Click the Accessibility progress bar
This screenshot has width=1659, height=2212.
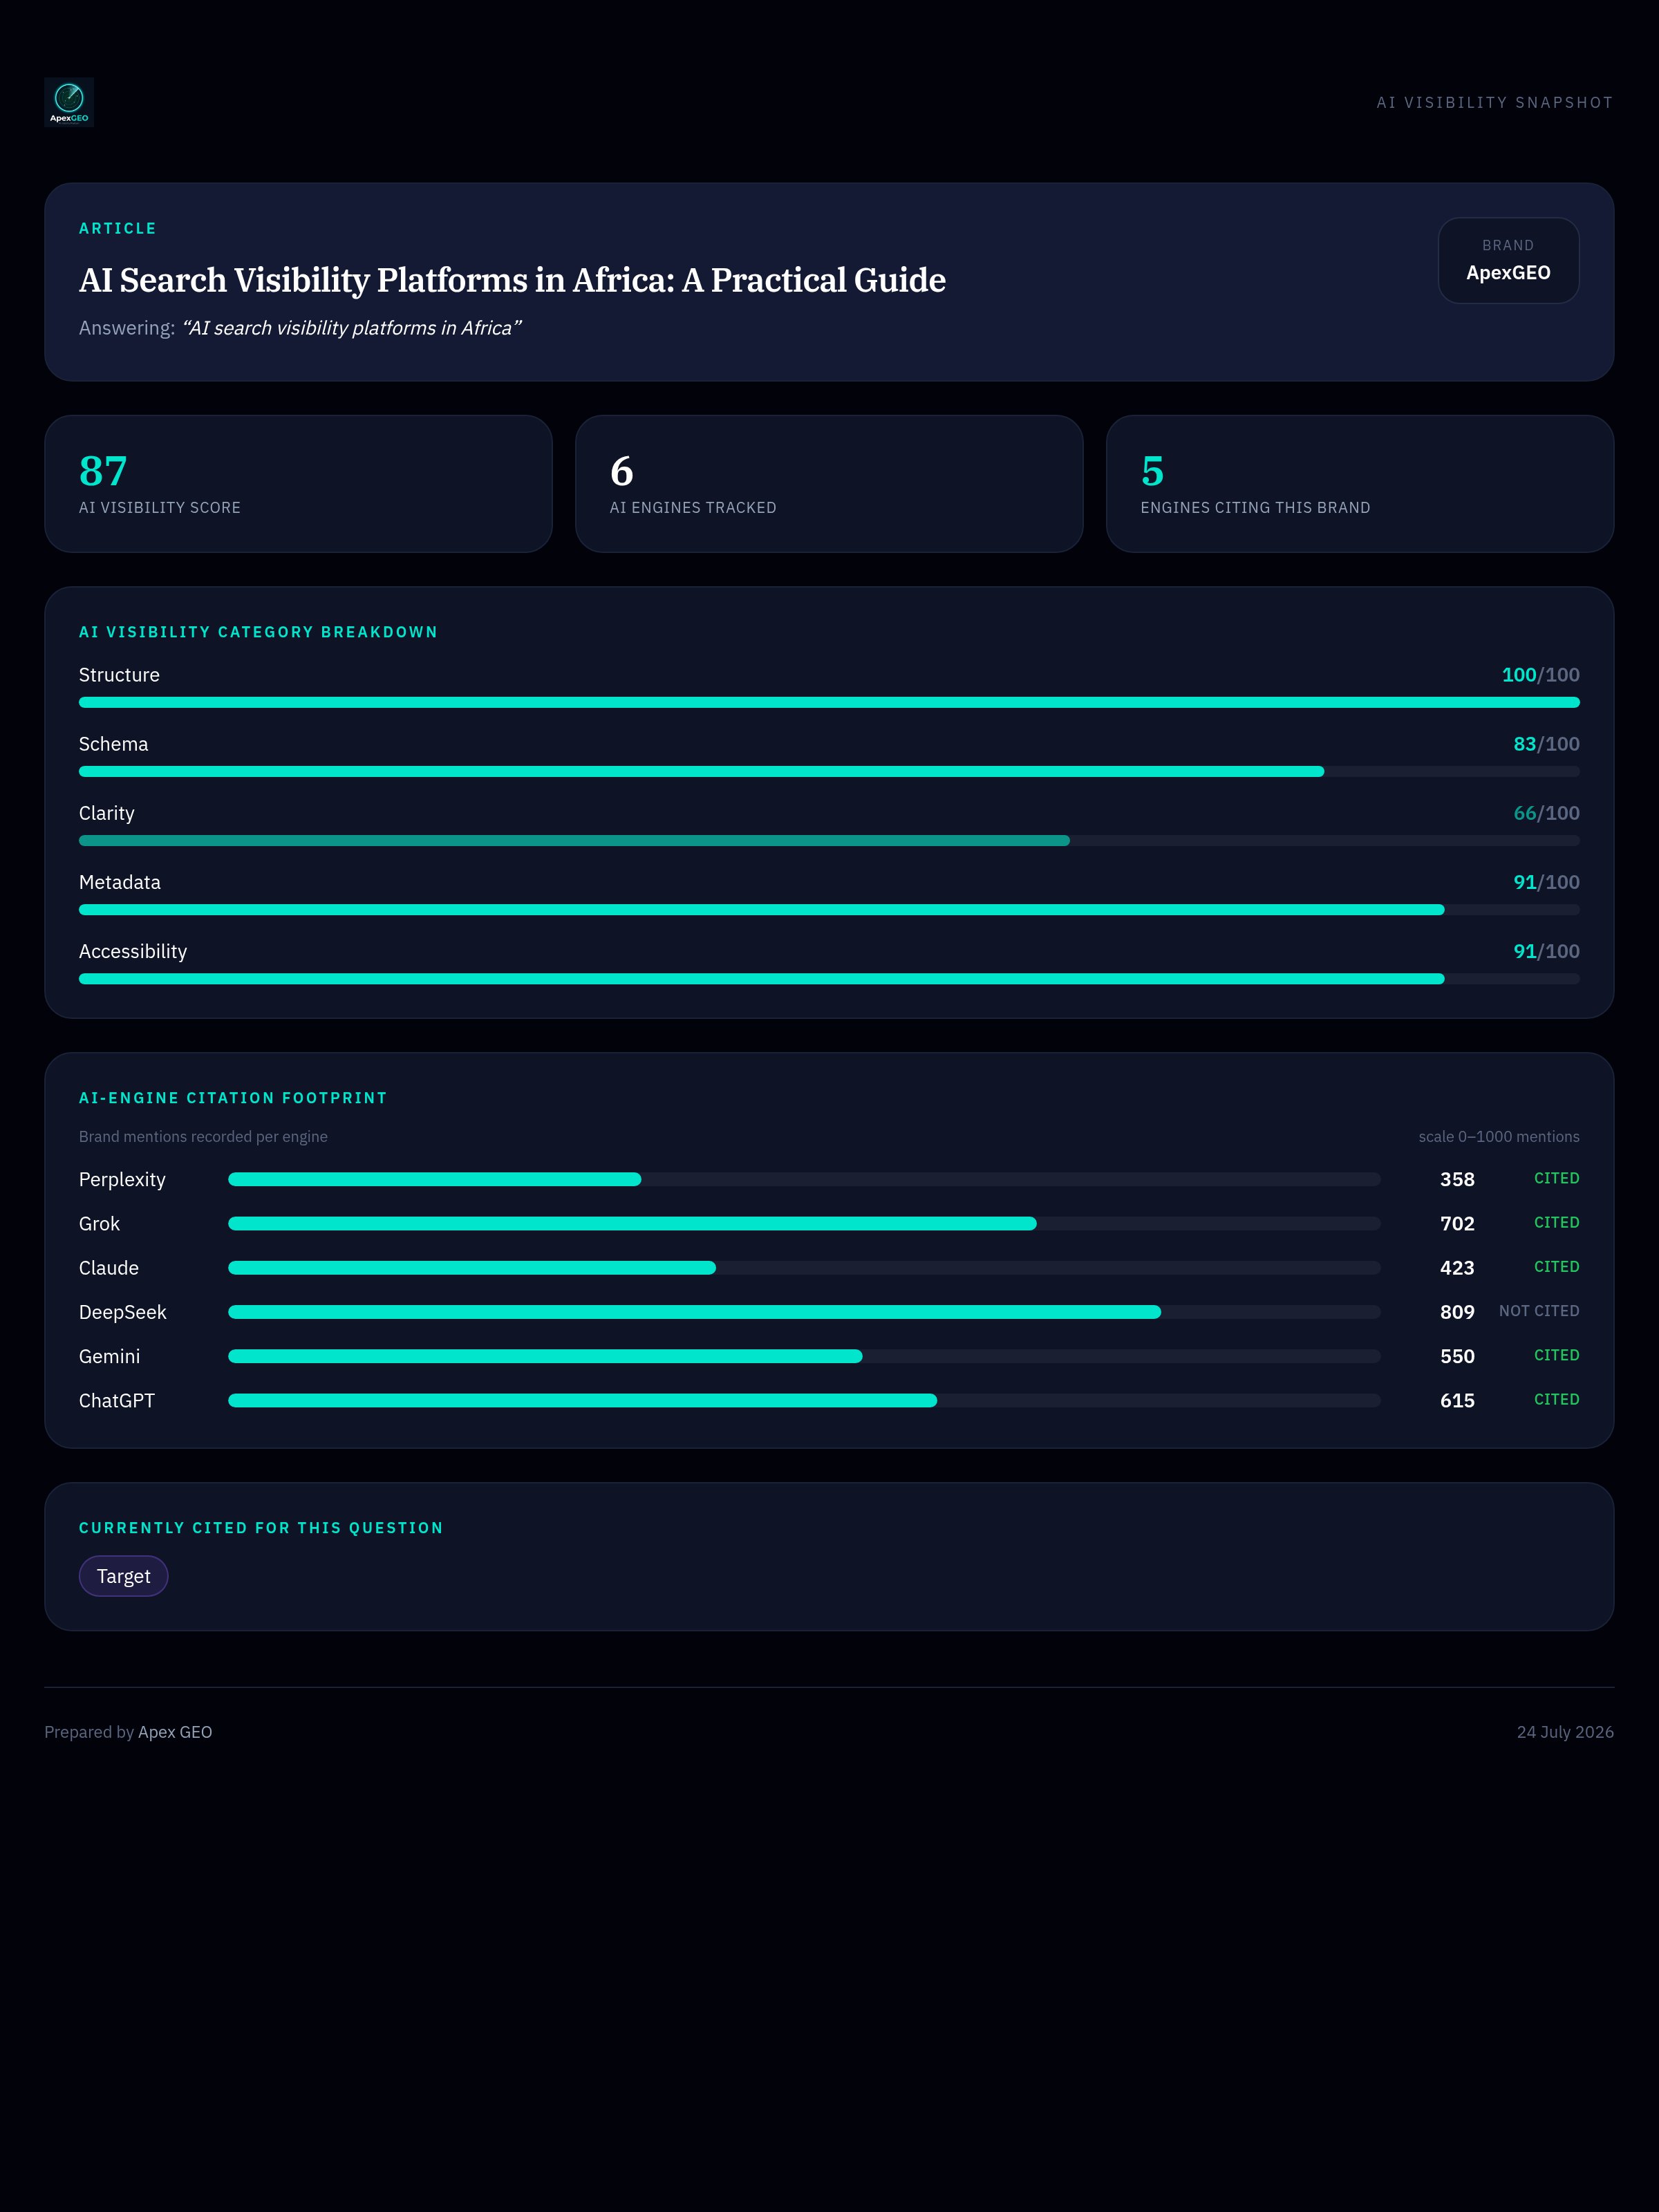[829, 978]
